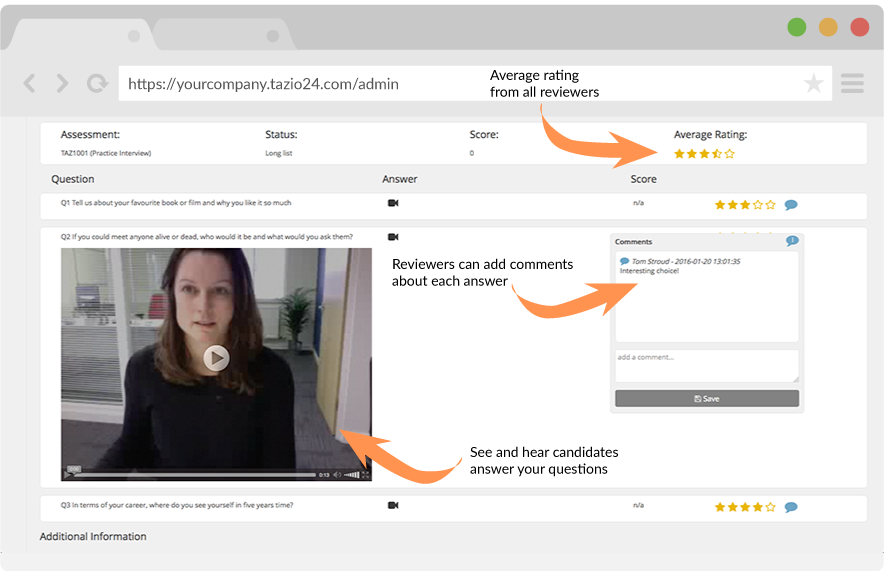Rate Q3 answer five stars

pos(770,507)
